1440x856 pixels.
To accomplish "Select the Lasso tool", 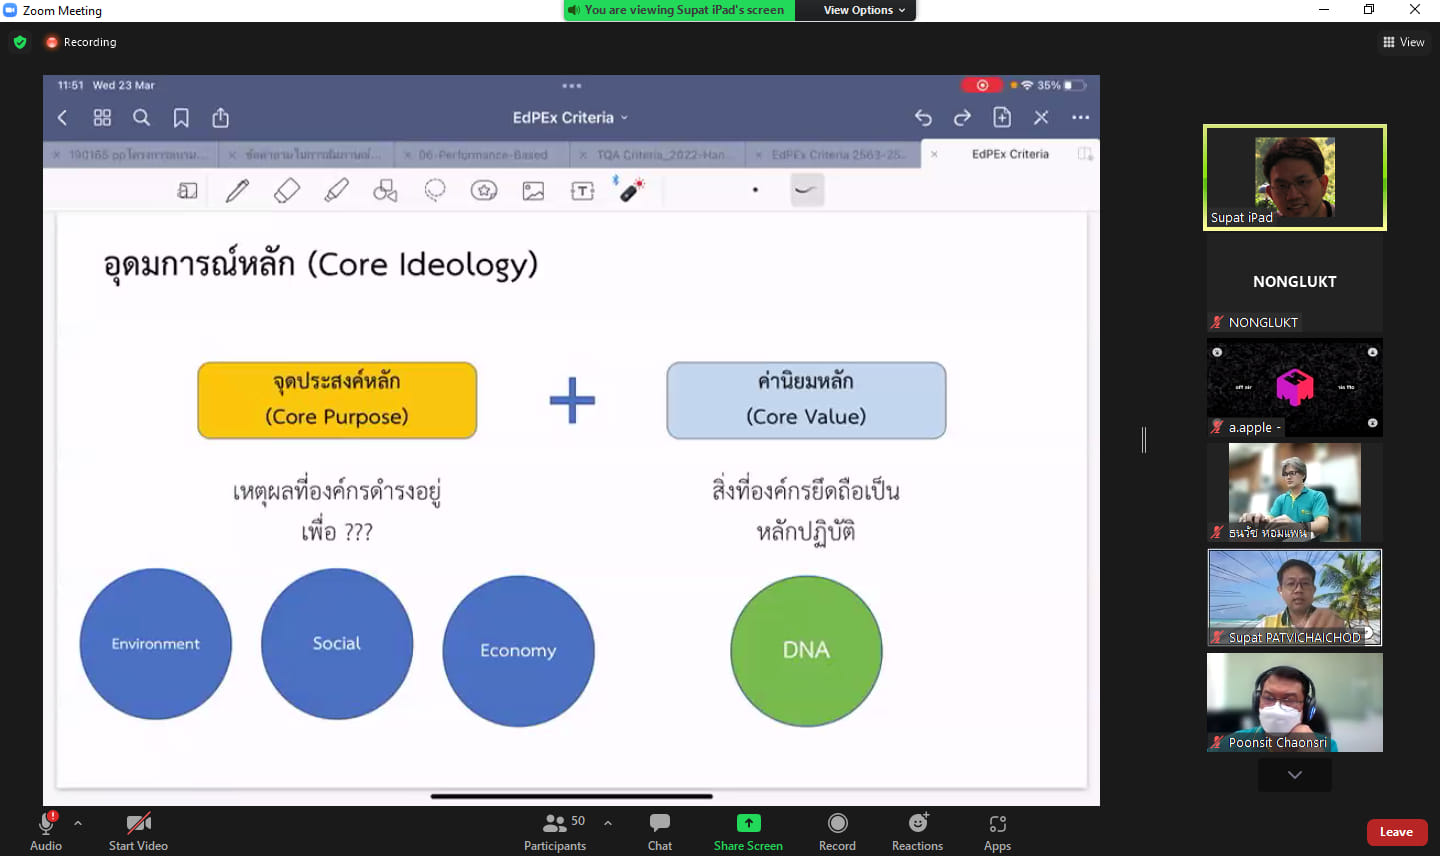I will click(435, 190).
